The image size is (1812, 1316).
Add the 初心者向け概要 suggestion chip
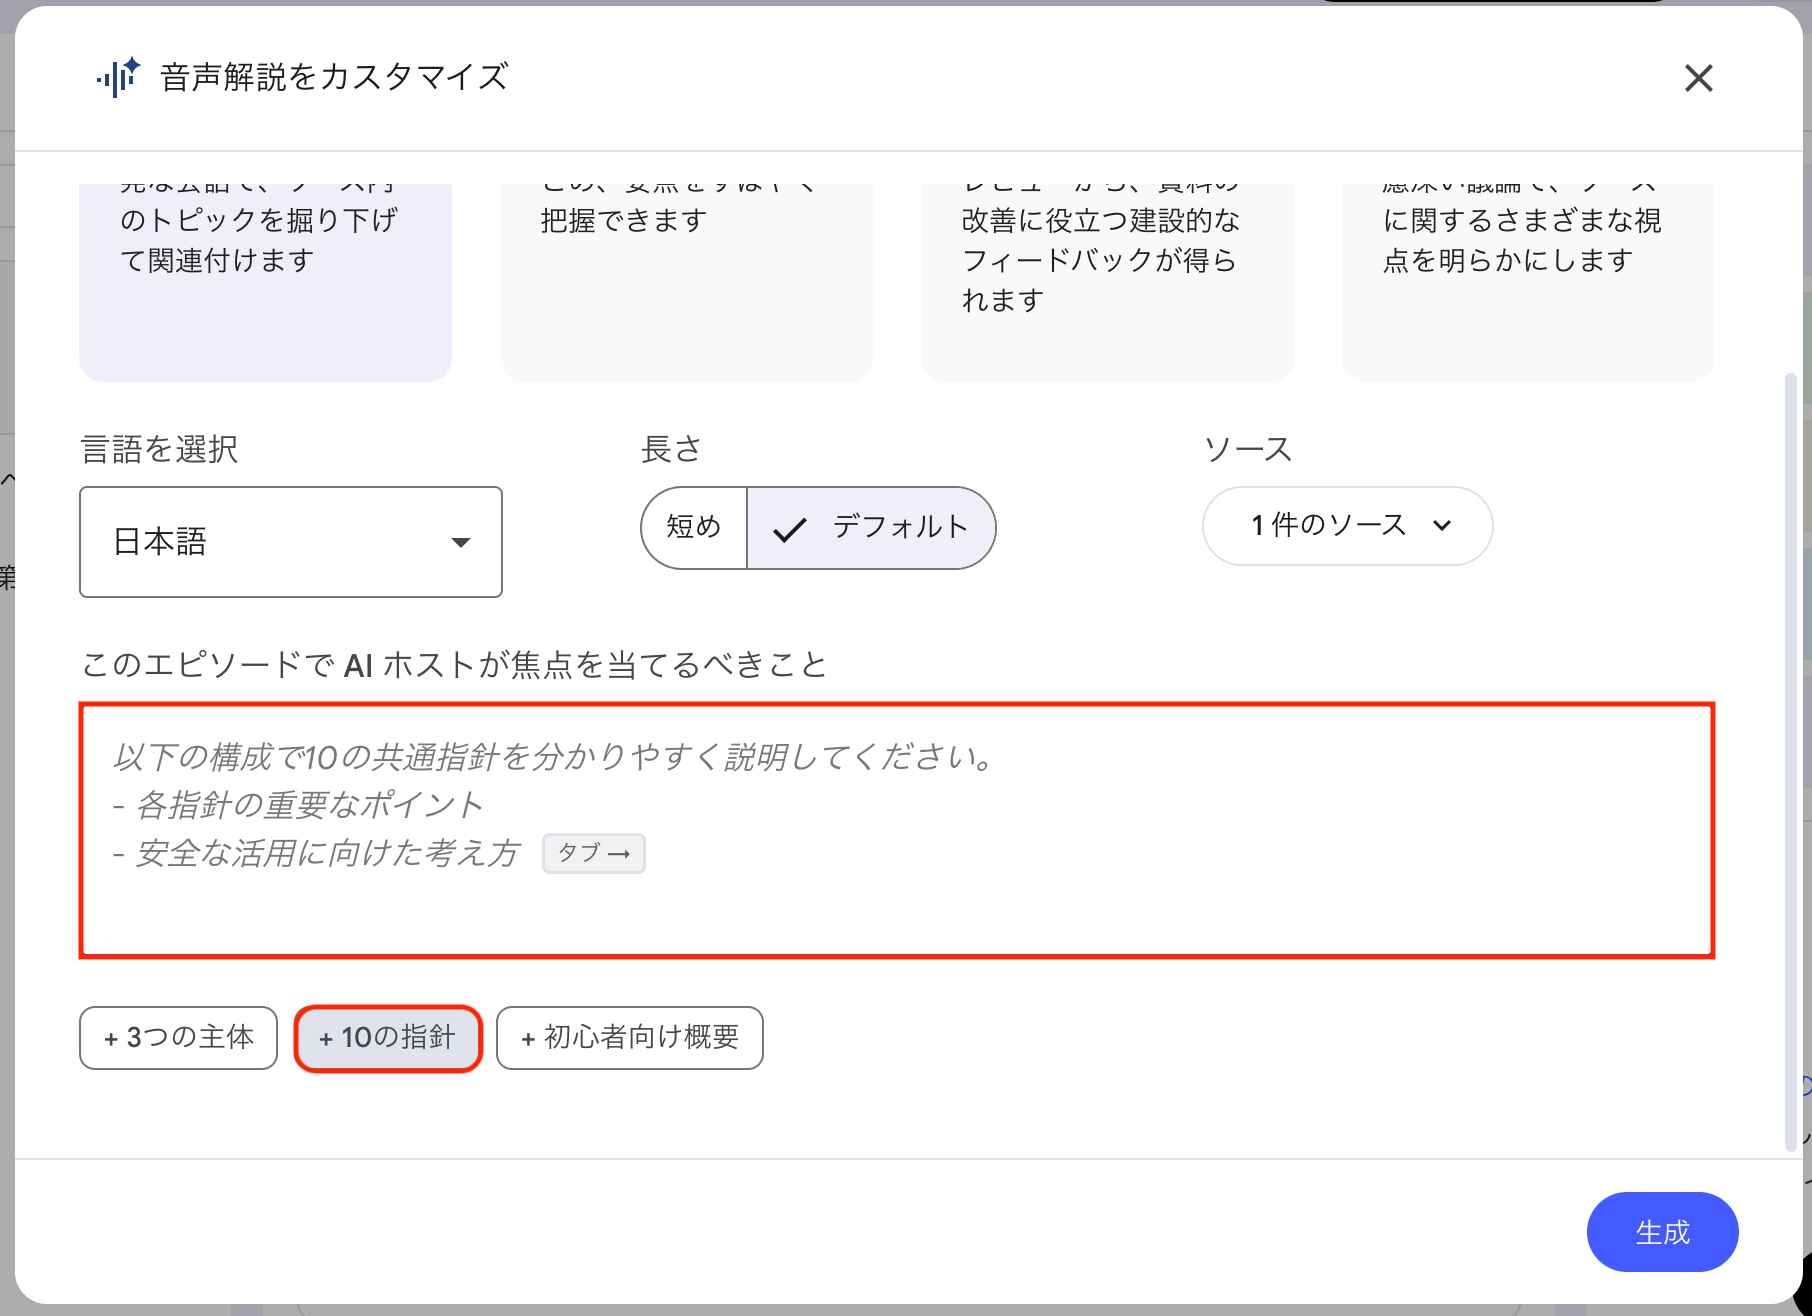tap(630, 1038)
